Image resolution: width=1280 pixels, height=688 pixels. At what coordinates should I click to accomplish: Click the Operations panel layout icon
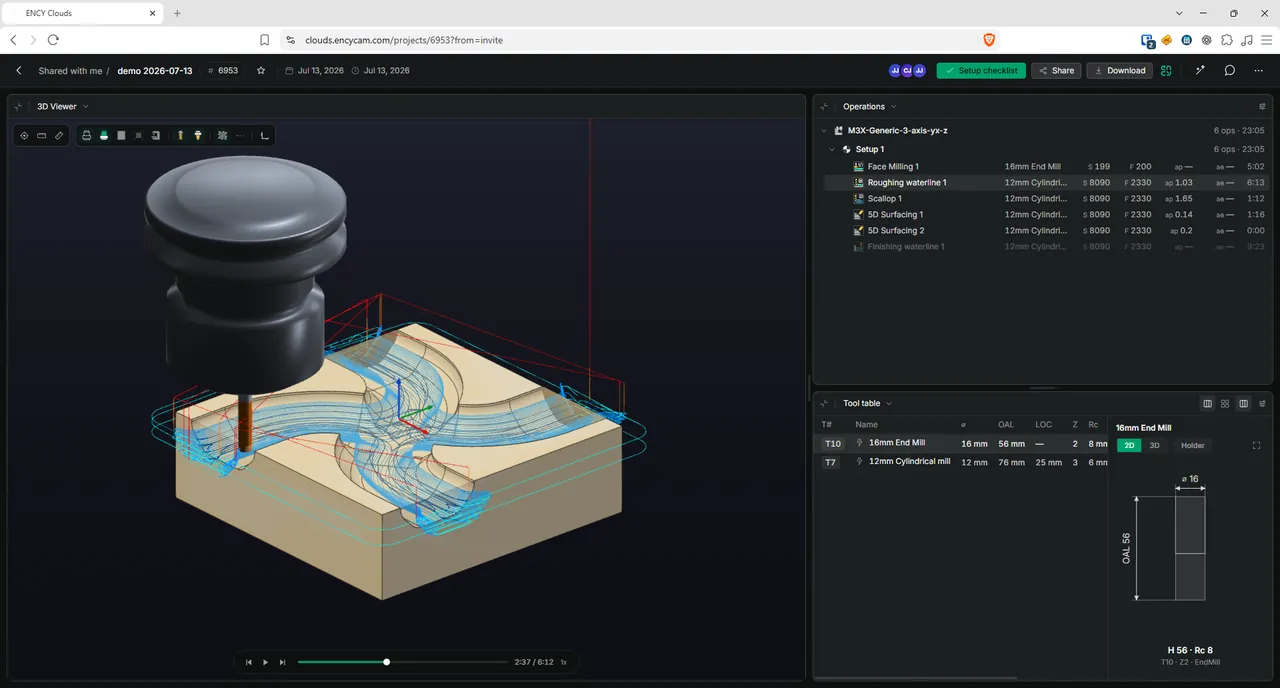[825, 106]
